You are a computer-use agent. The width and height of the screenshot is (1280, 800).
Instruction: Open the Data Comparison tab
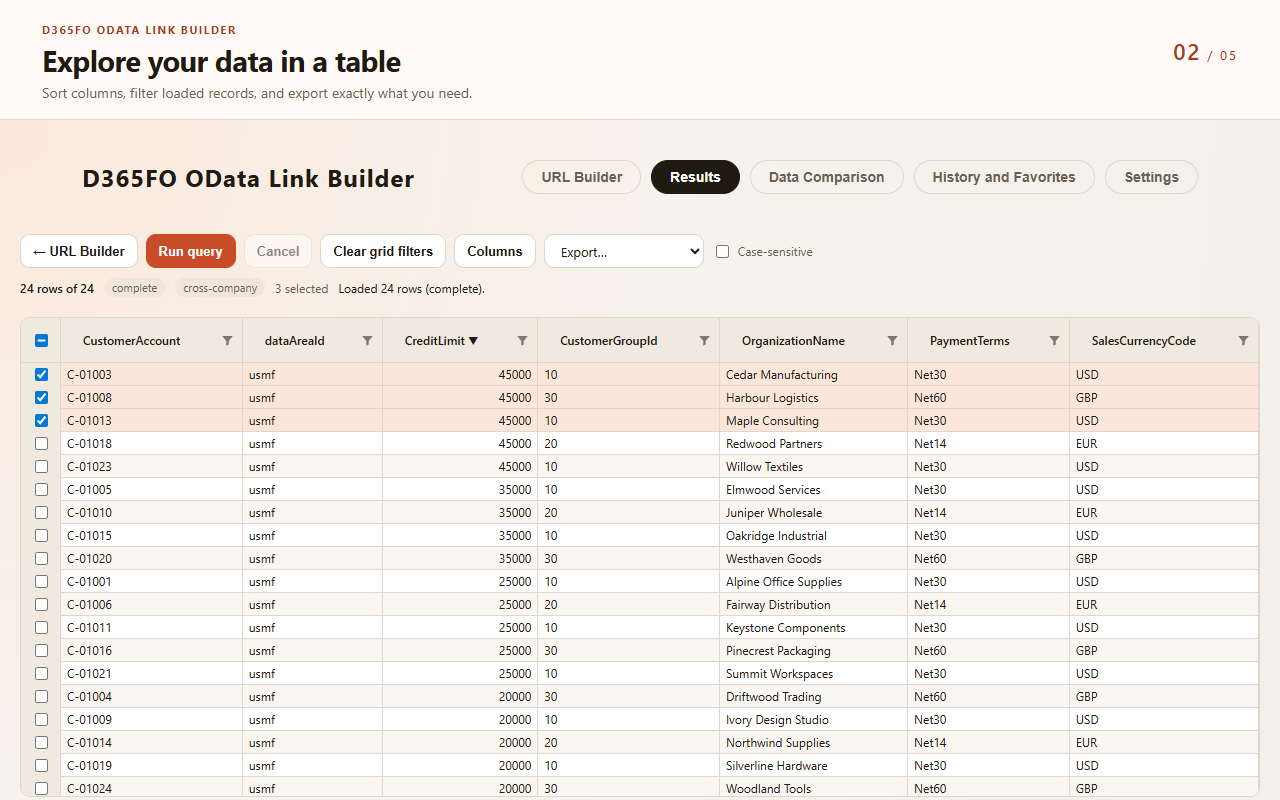(x=826, y=177)
